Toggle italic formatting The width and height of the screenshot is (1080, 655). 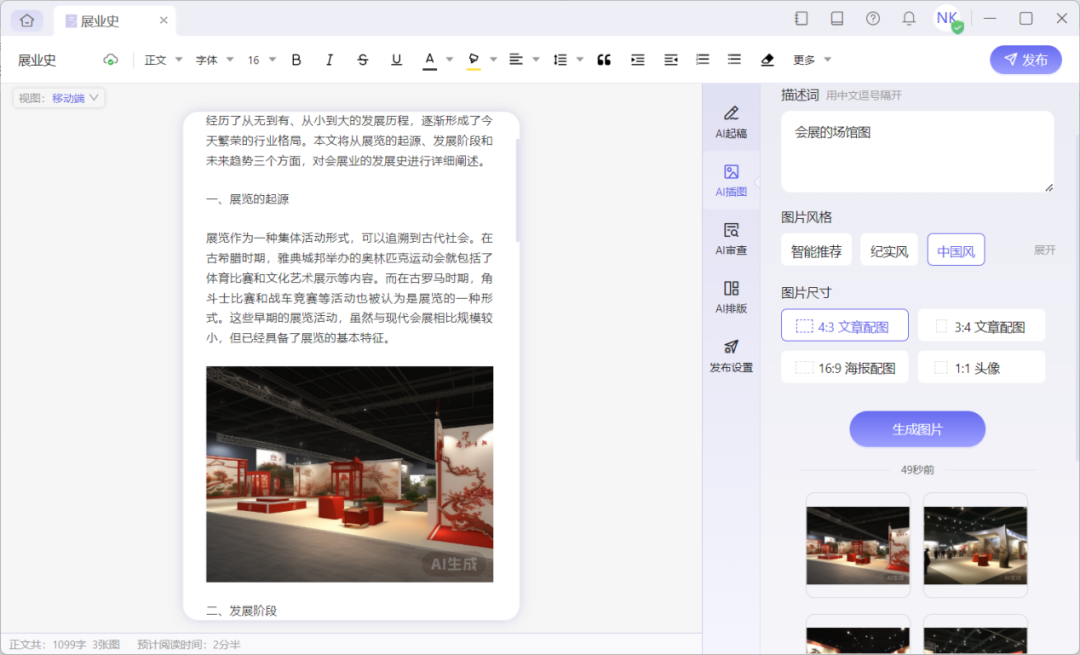[x=329, y=60]
